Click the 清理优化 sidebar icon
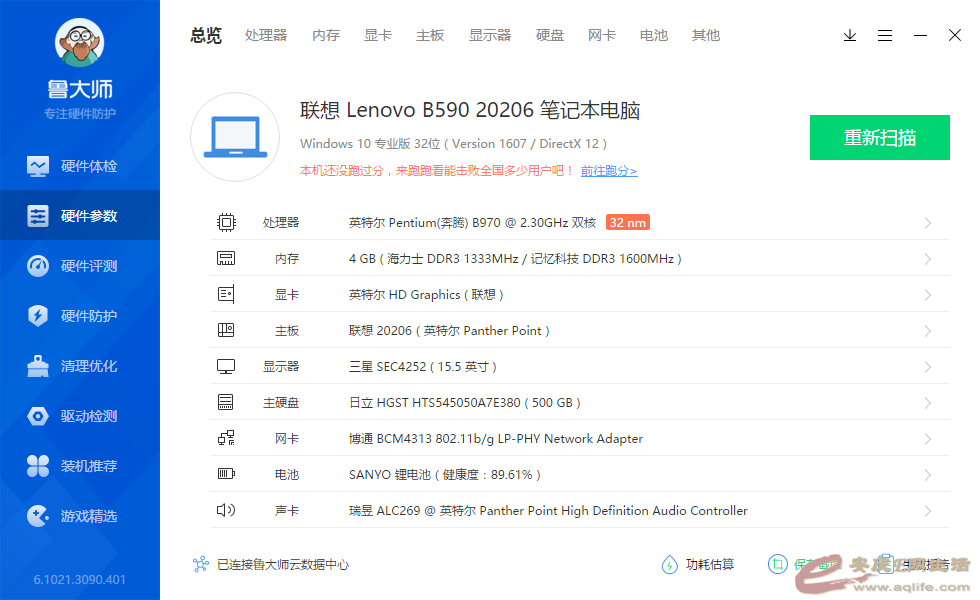This screenshot has width=980, height=600. (x=38, y=366)
